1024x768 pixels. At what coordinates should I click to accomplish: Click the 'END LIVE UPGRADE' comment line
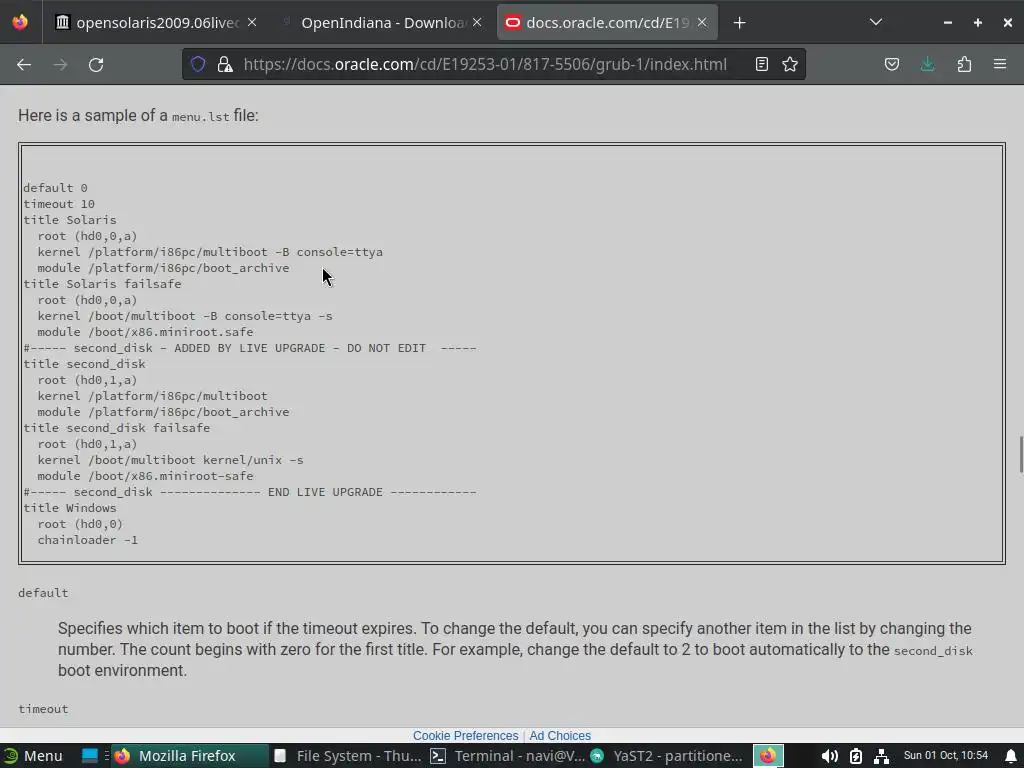(250, 492)
